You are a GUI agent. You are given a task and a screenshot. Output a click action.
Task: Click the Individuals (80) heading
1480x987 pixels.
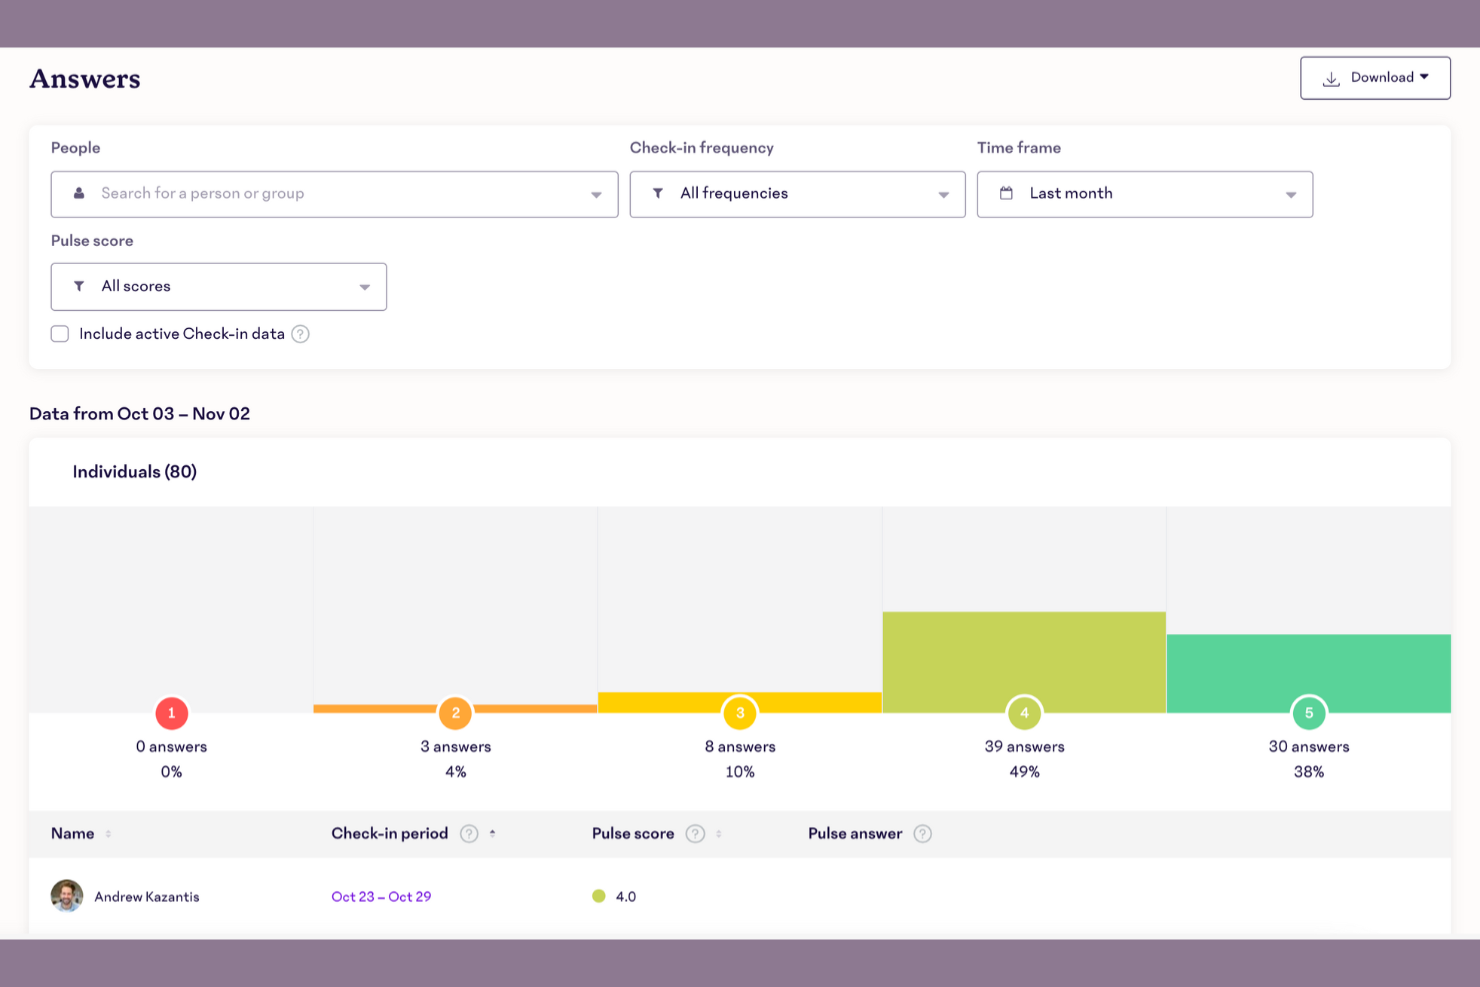(x=135, y=471)
